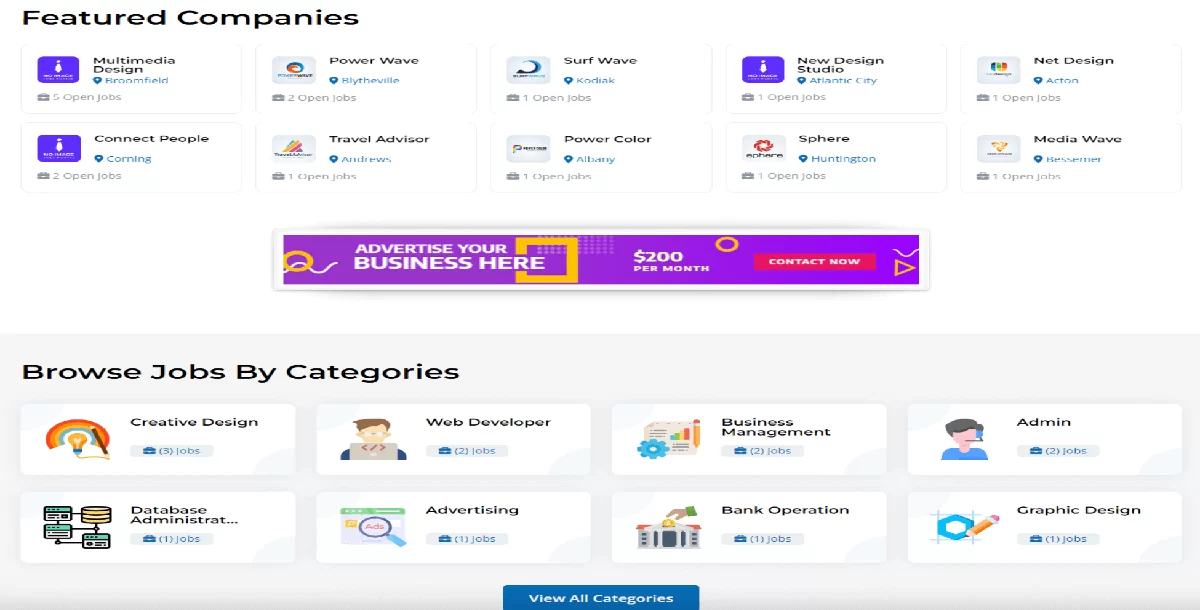Open the Media Wave company logo
Viewport: 1200px width, 610px height.
click(x=998, y=149)
